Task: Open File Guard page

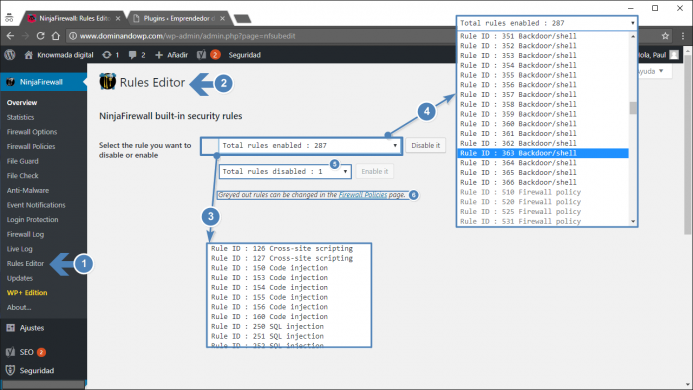Action: pyautogui.click(x=23, y=161)
